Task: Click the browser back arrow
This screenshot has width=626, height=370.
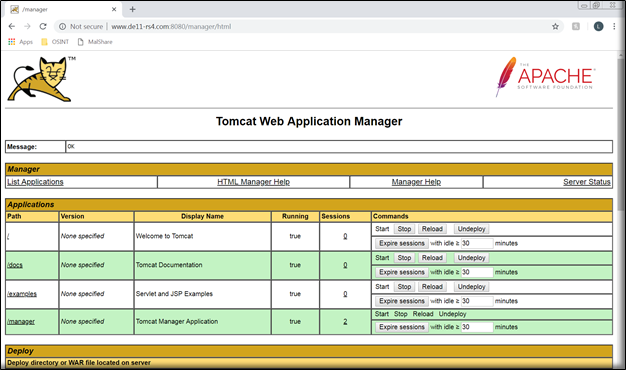Action: [x=12, y=26]
